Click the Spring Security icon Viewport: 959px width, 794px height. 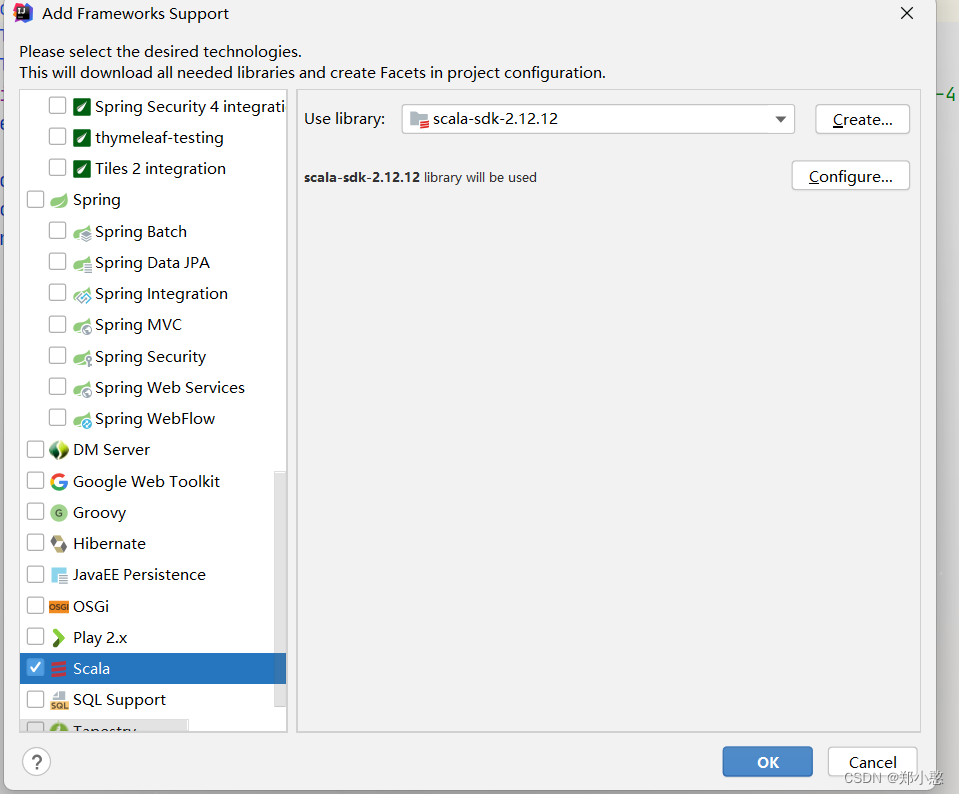[x=82, y=357]
